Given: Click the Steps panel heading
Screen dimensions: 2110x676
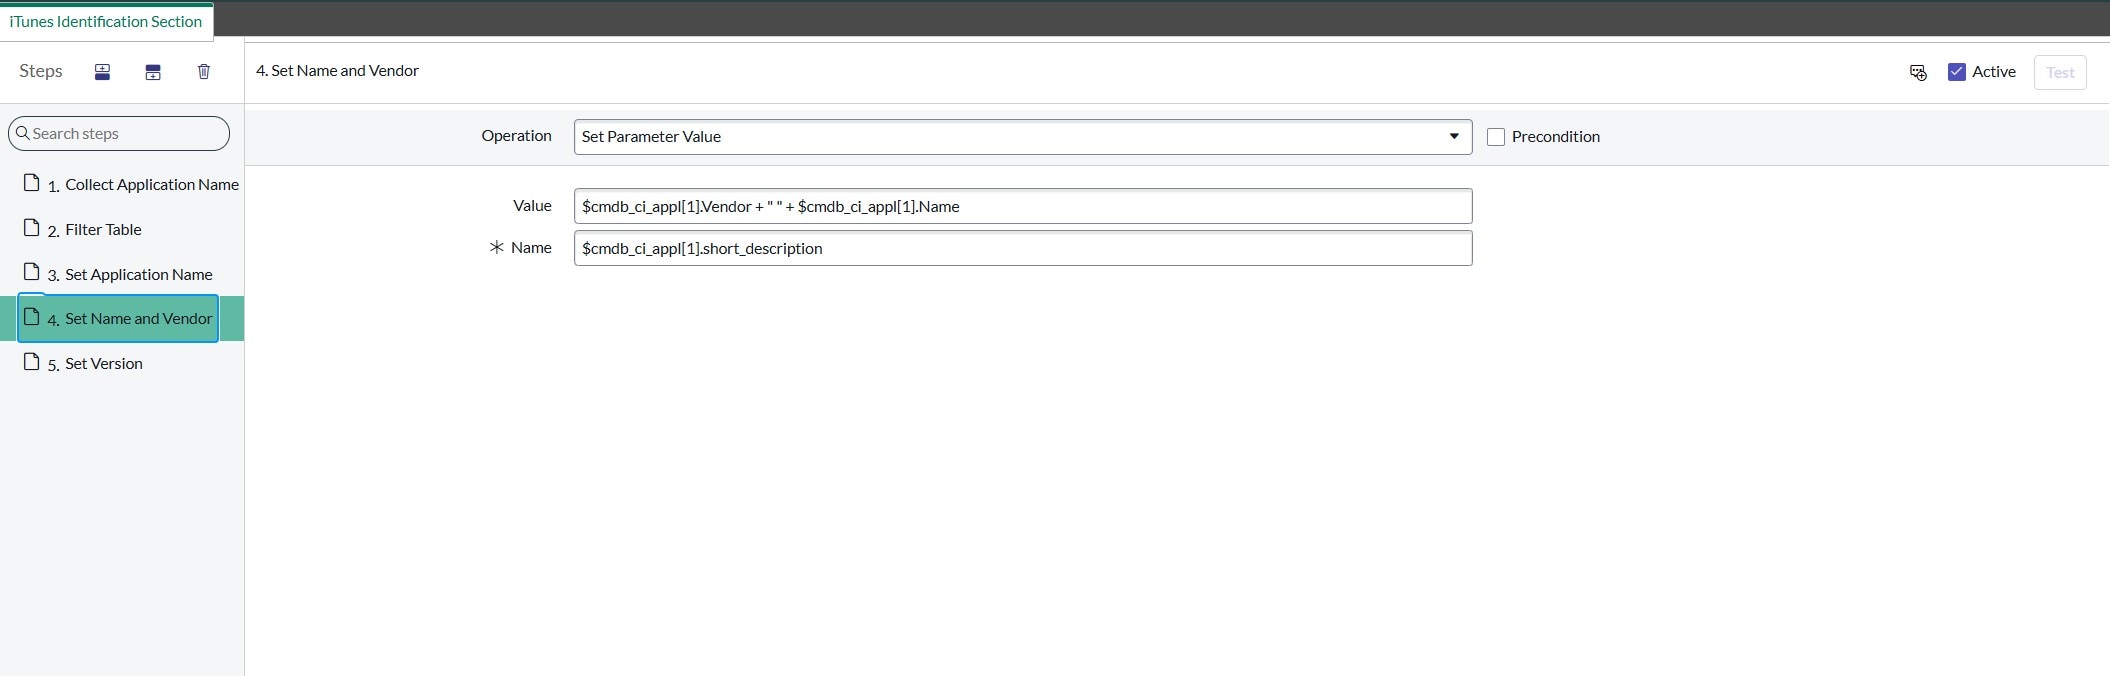Looking at the screenshot, I should coord(41,71).
